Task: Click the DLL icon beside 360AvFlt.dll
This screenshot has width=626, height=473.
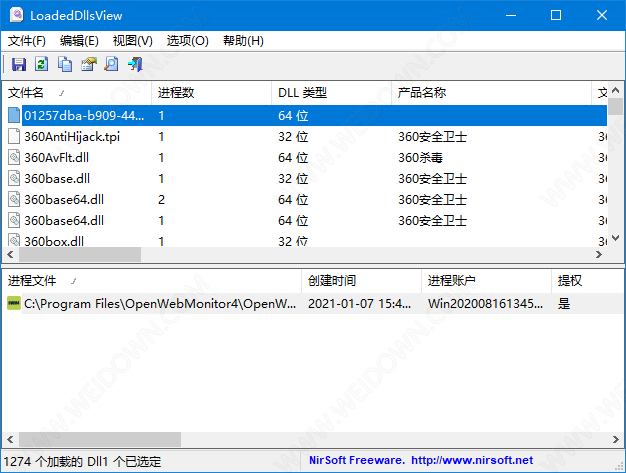Action: pyautogui.click(x=14, y=157)
